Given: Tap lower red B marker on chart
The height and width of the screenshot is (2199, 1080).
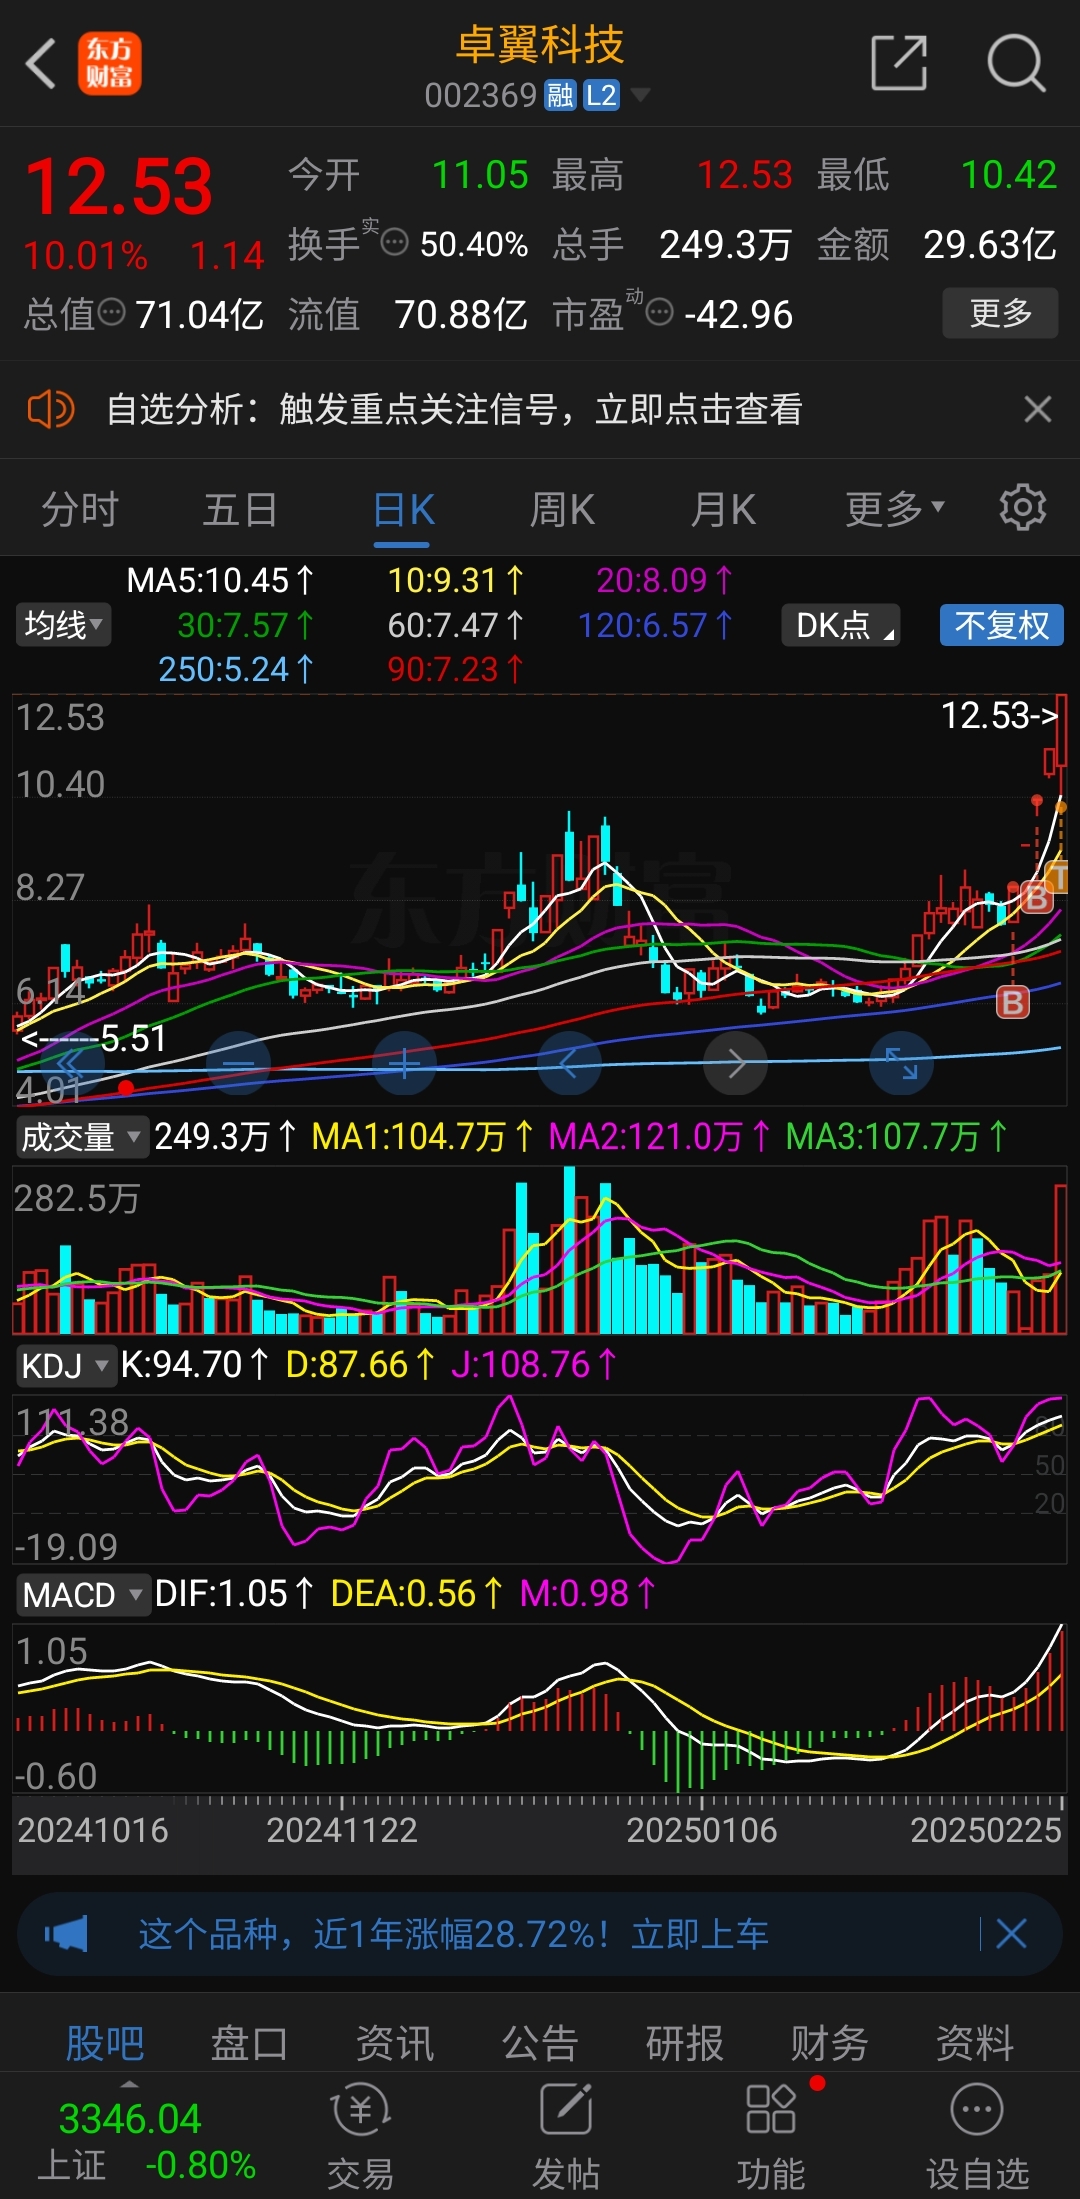Looking at the screenshot, I should click(x=1013, y=1002).
